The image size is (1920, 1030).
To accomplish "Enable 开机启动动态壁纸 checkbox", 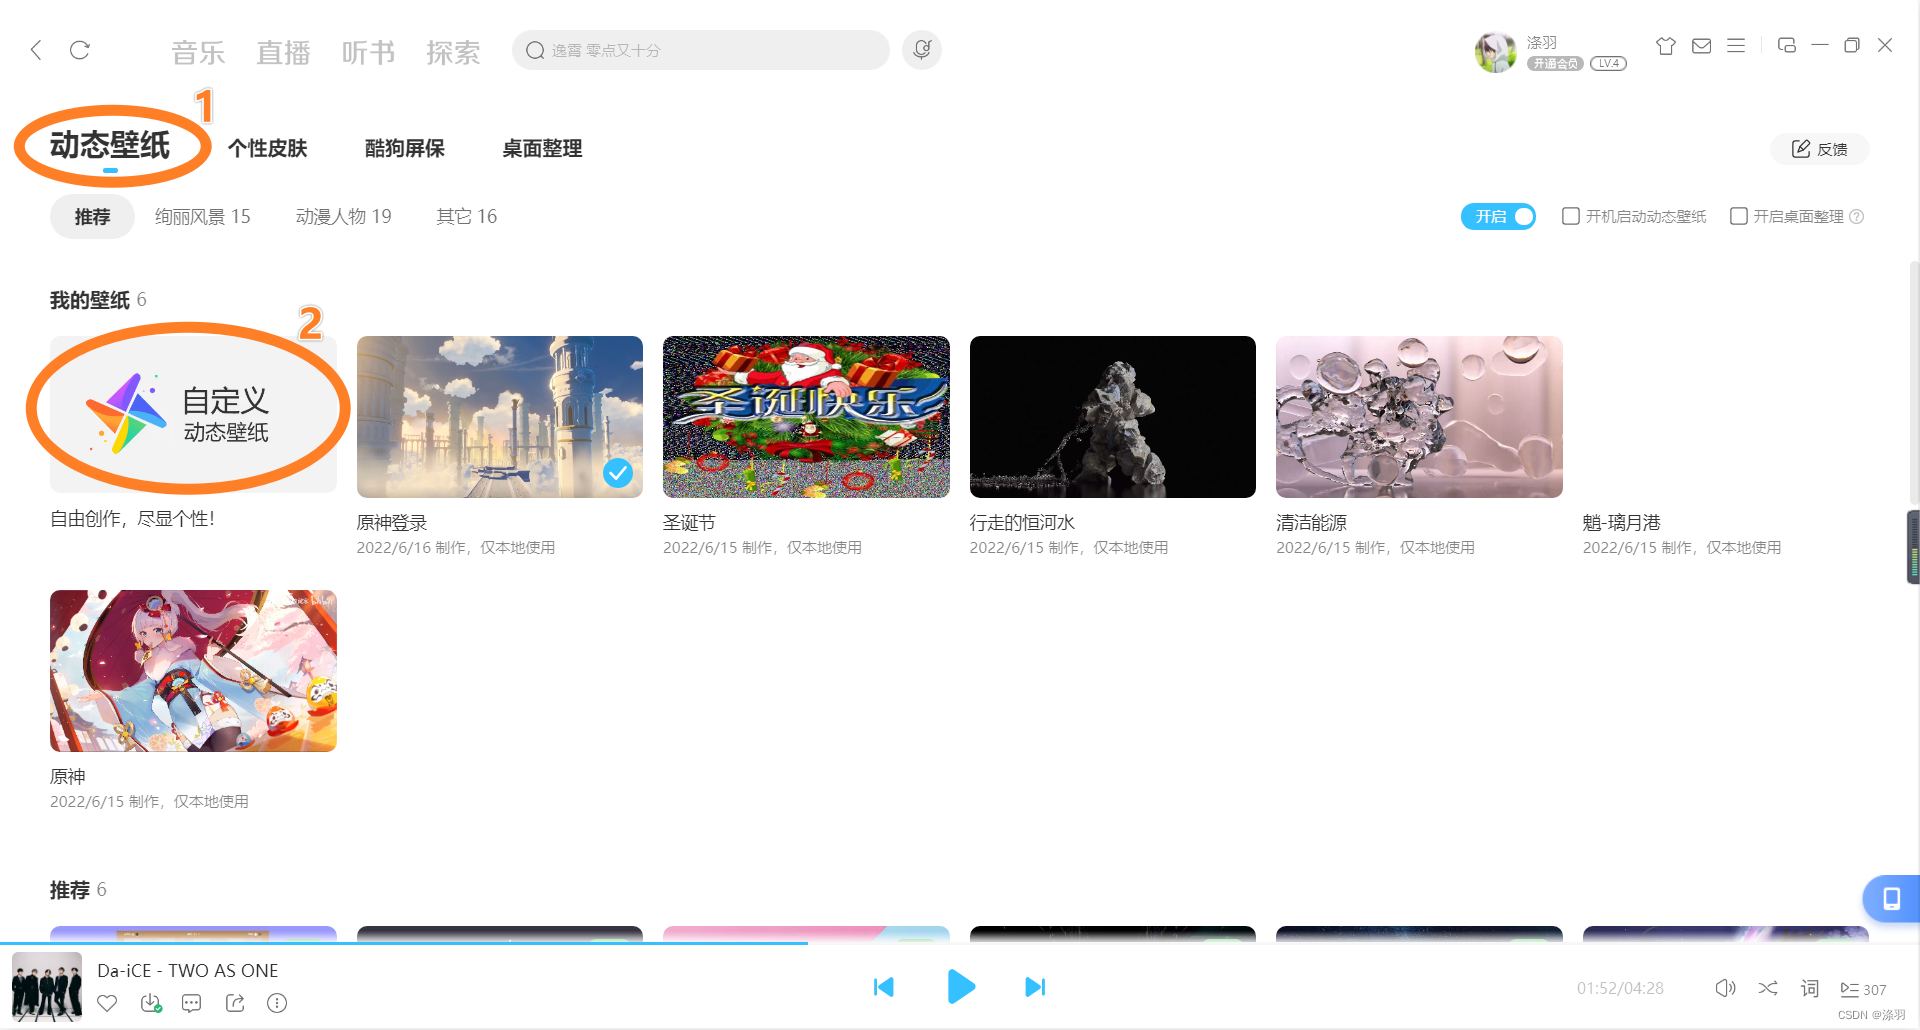I will point(1570,217).
